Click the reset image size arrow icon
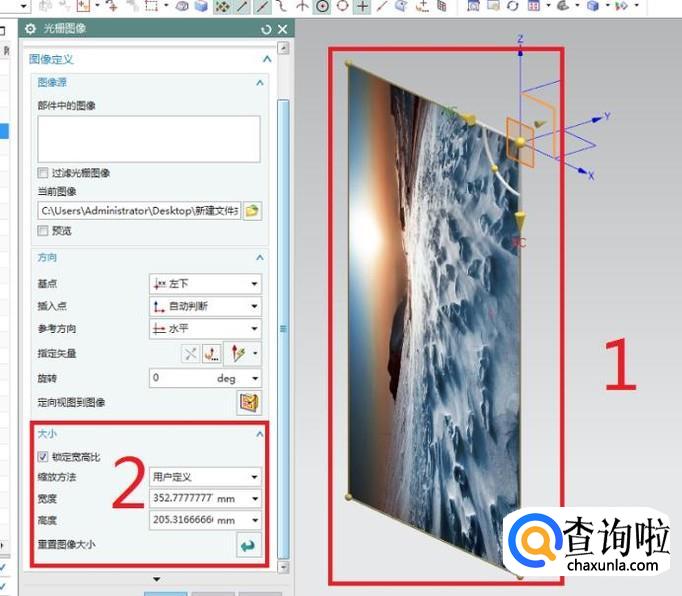 (x=249, y=545)
